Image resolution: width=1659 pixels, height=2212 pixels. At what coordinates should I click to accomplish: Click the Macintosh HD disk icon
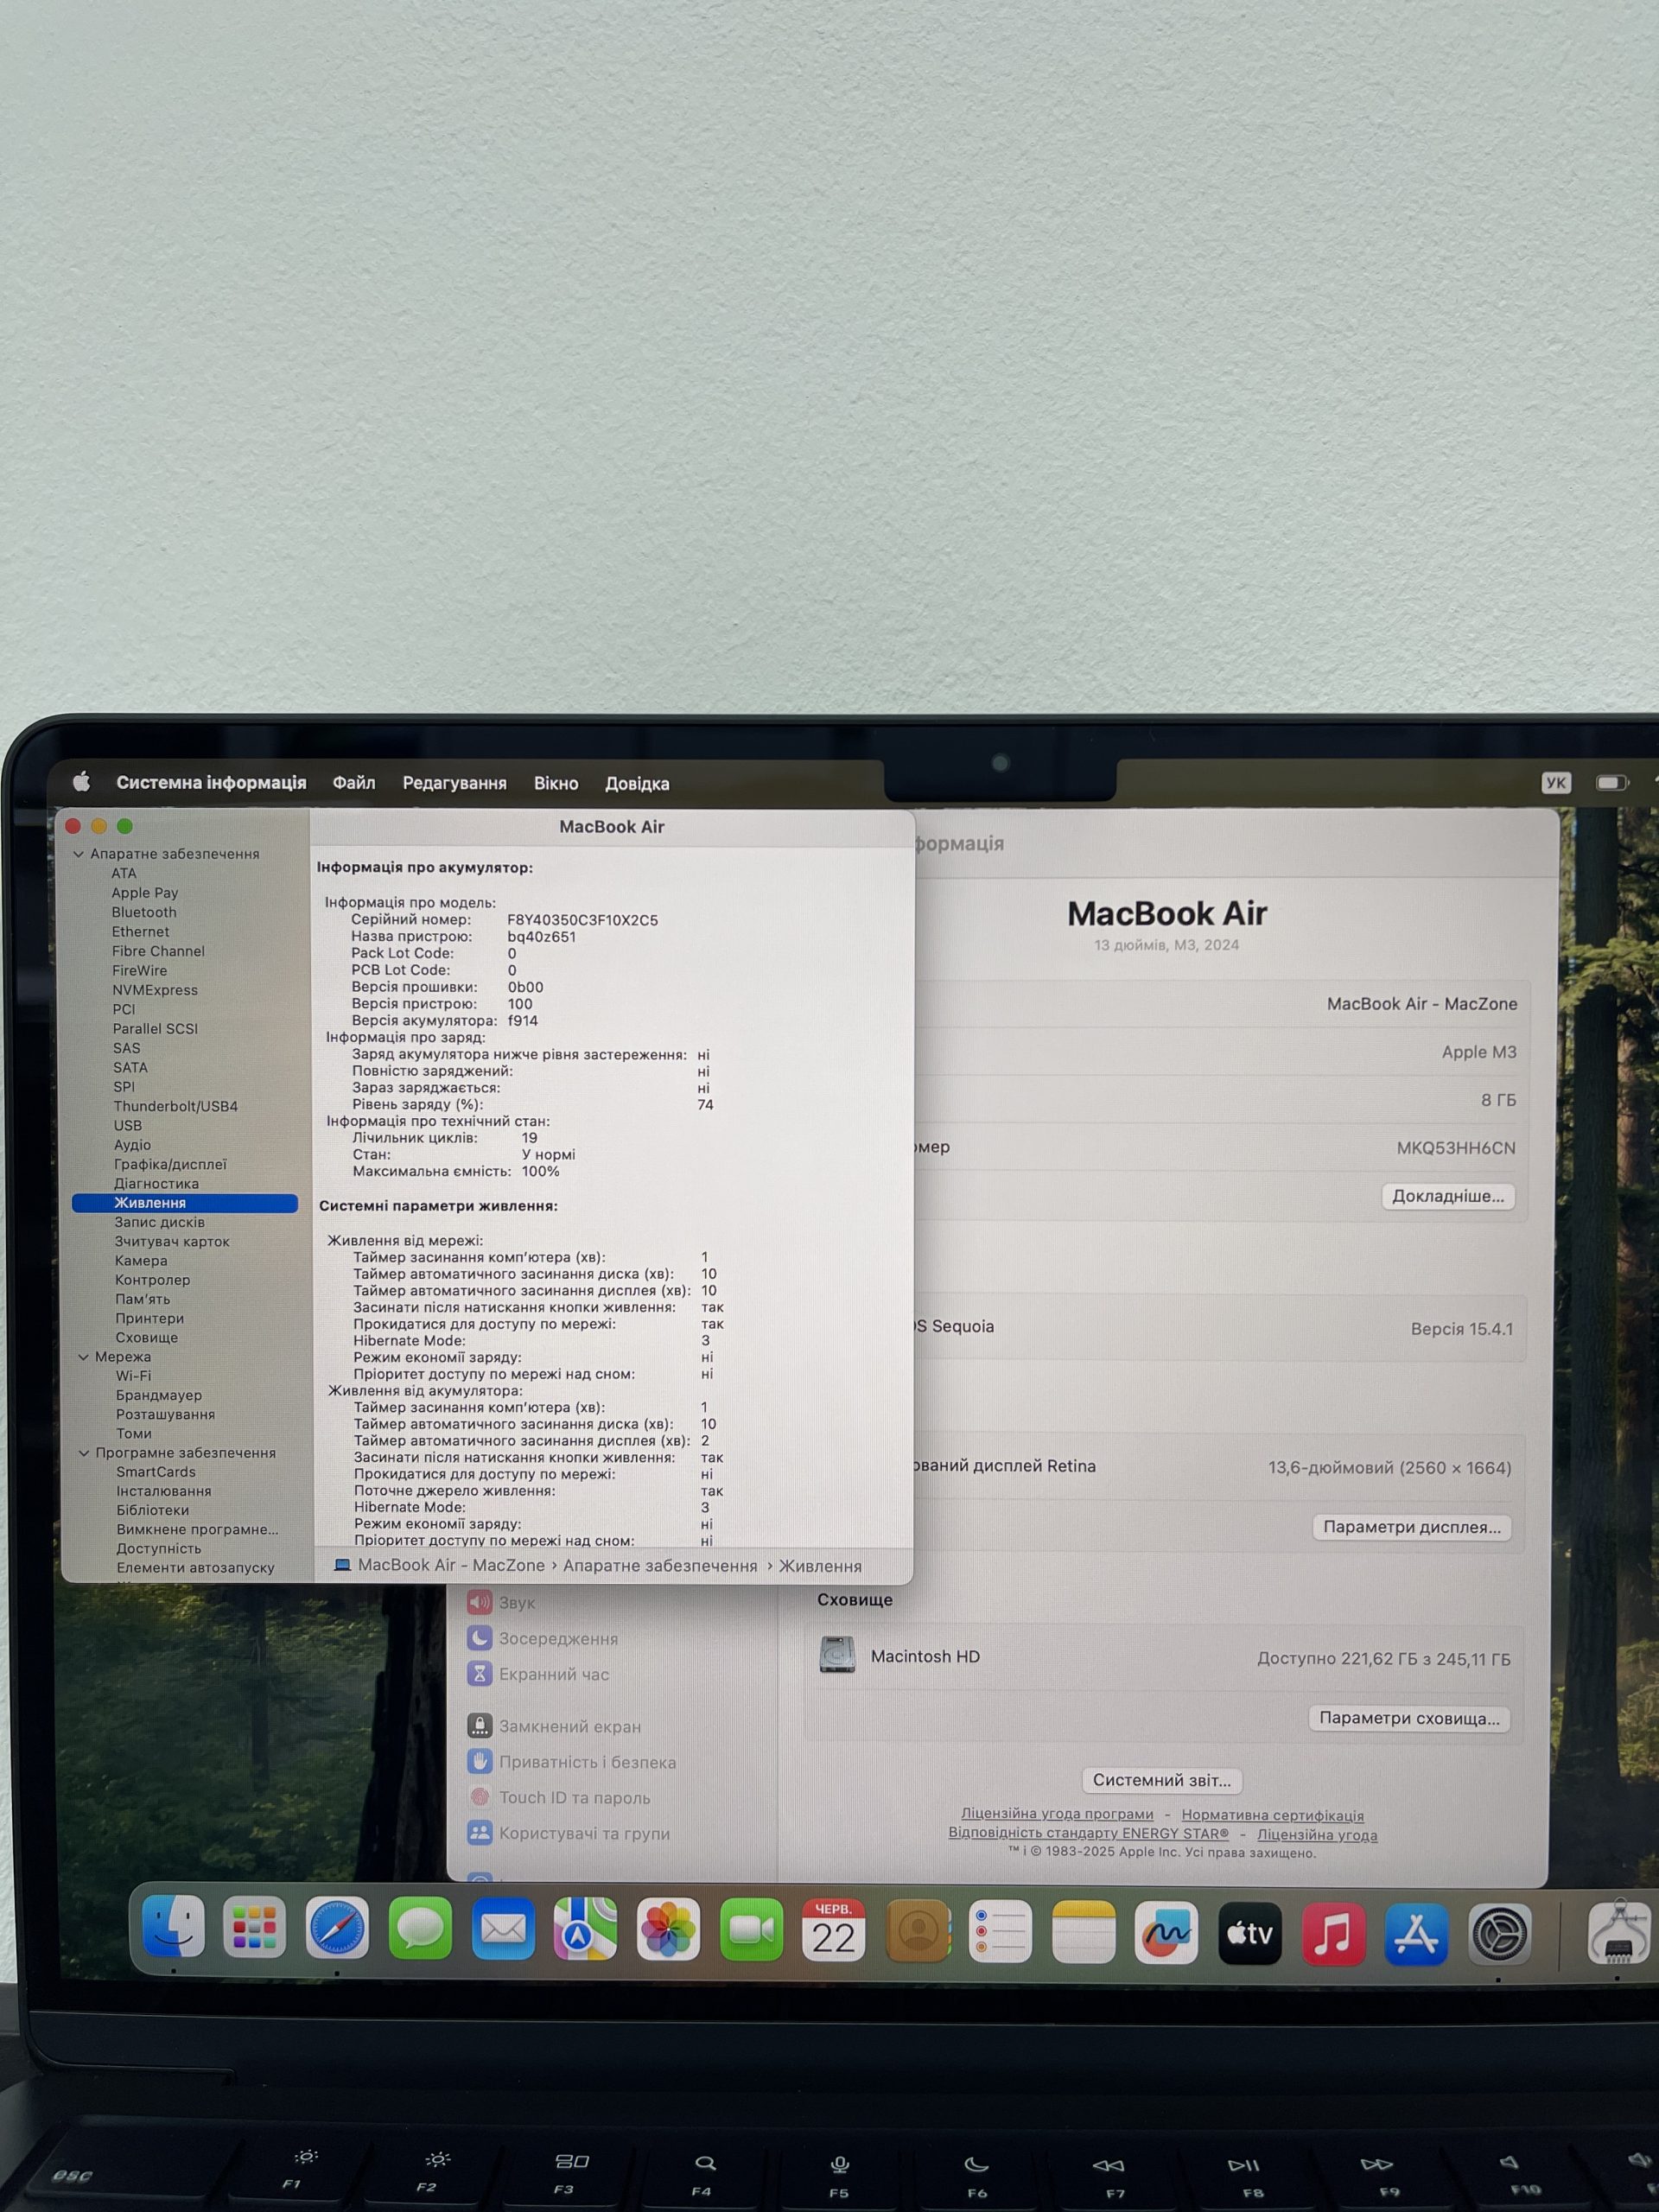point(837,1655)
